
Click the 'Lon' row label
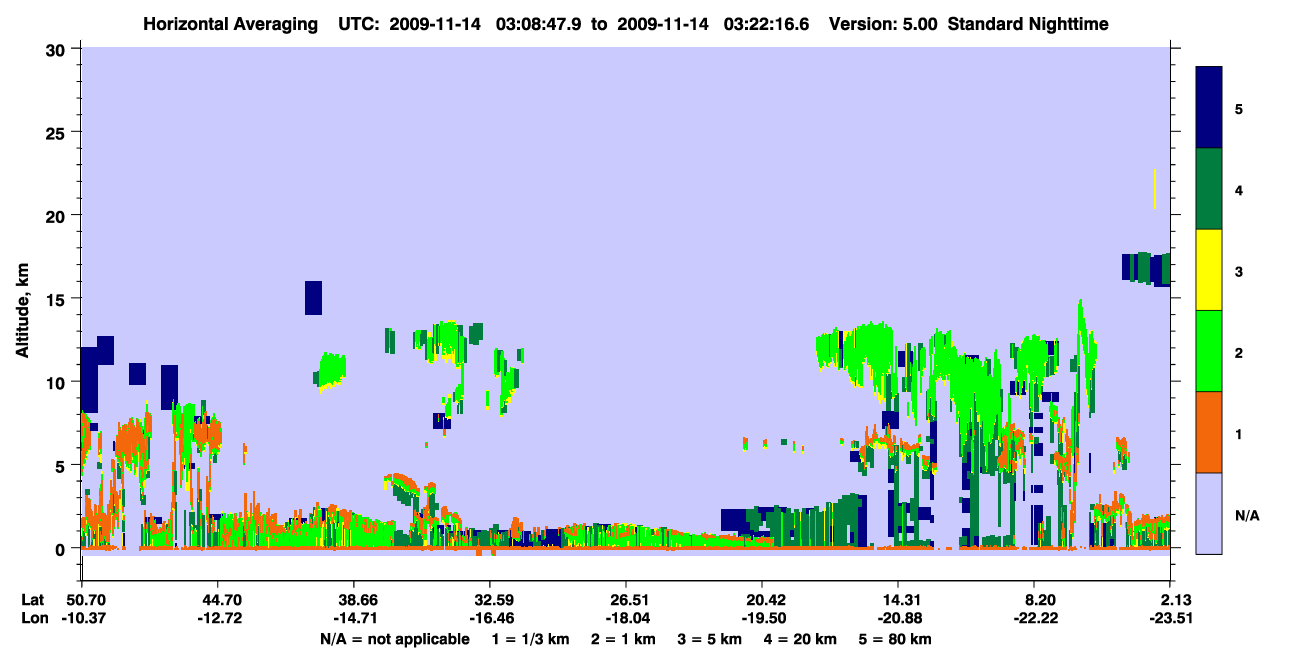click(34, 619)
